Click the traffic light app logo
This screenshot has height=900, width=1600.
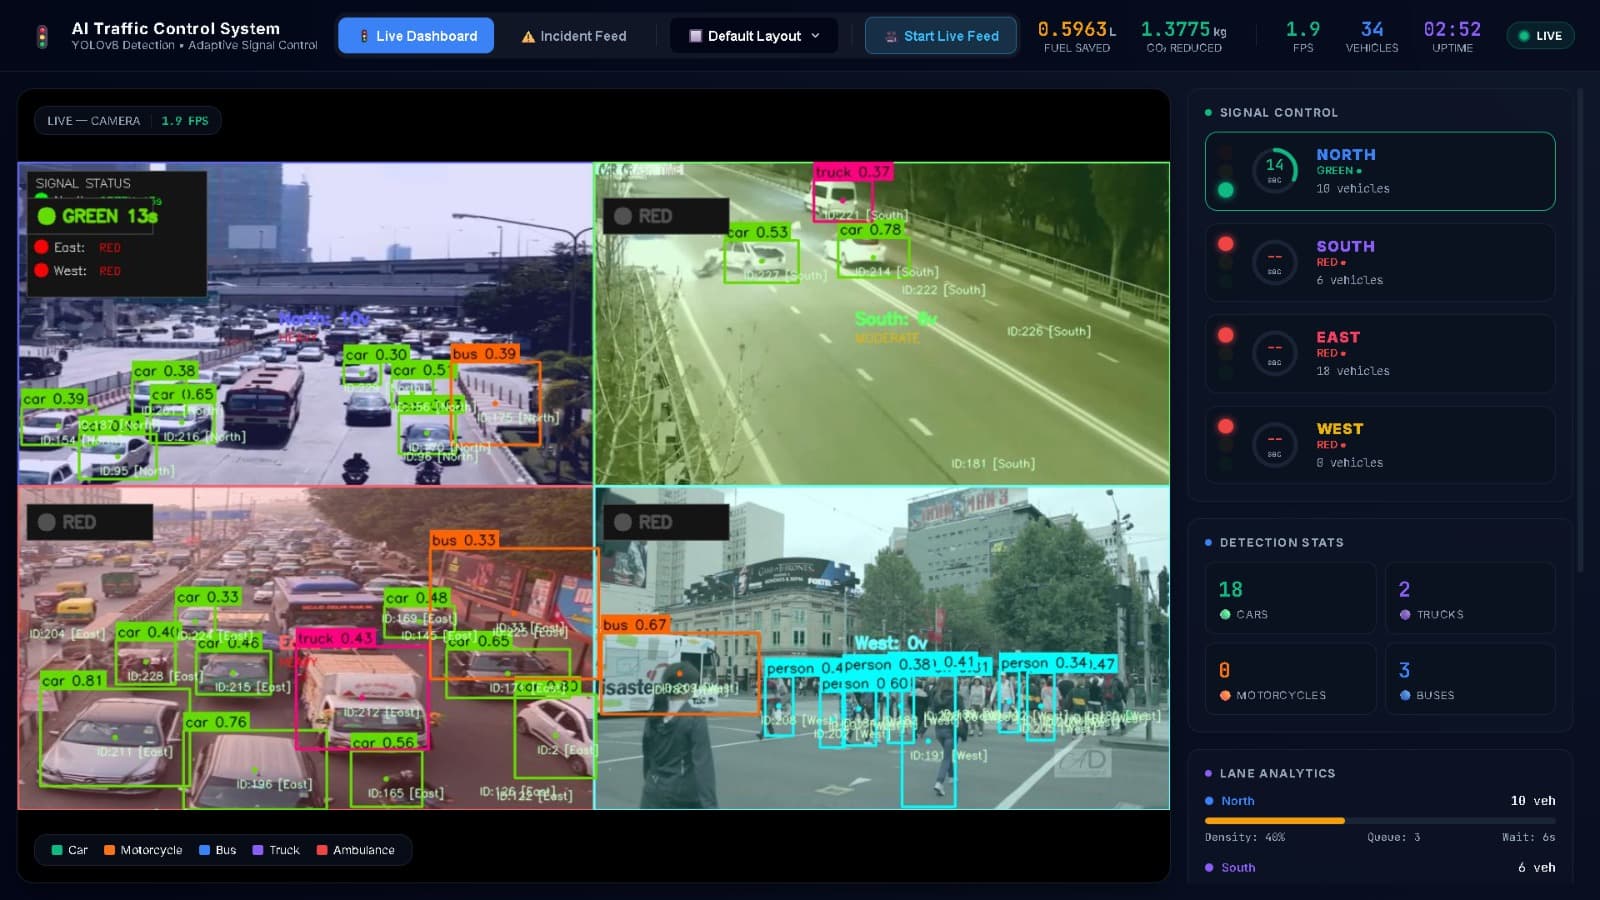(x=42, y=37)
